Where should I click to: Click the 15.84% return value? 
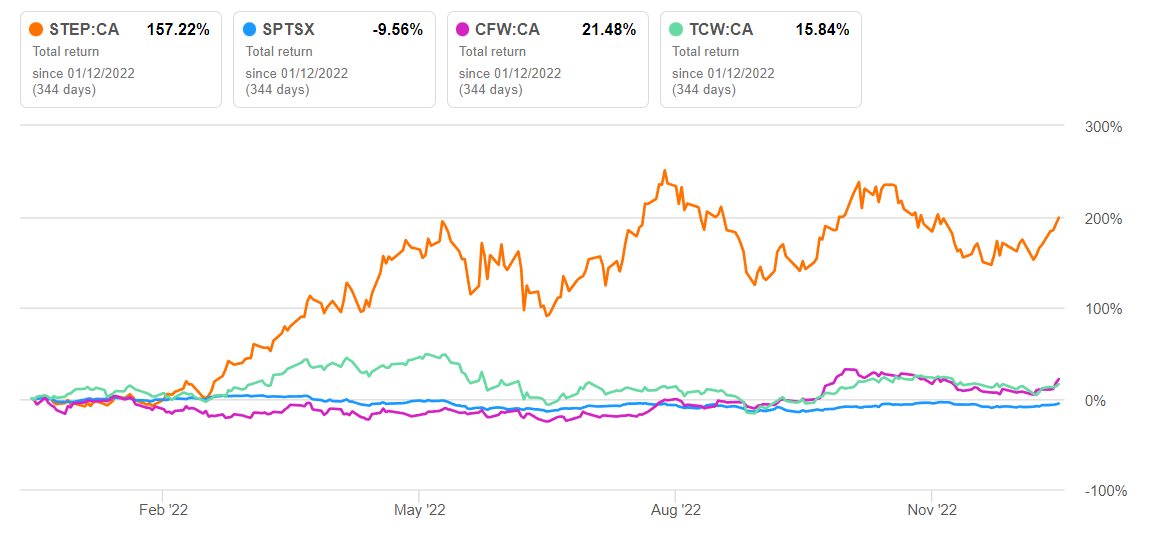821,30
